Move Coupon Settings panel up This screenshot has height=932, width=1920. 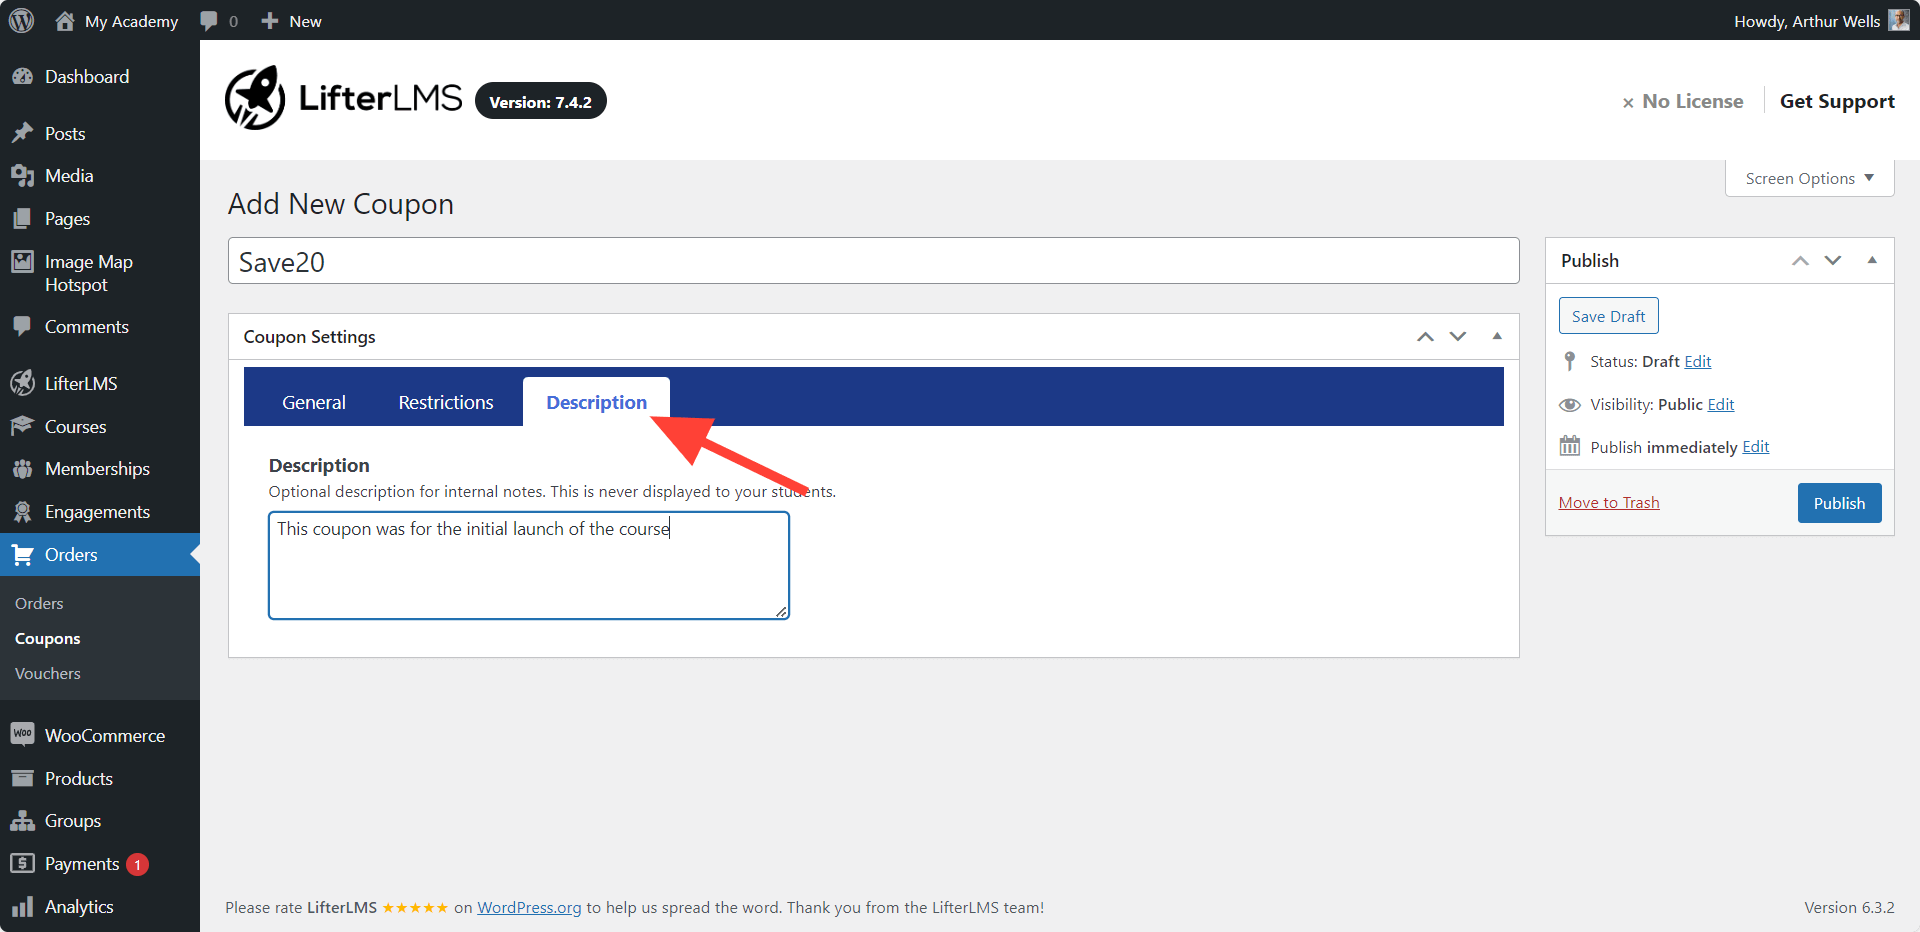tap(1425, 337)
